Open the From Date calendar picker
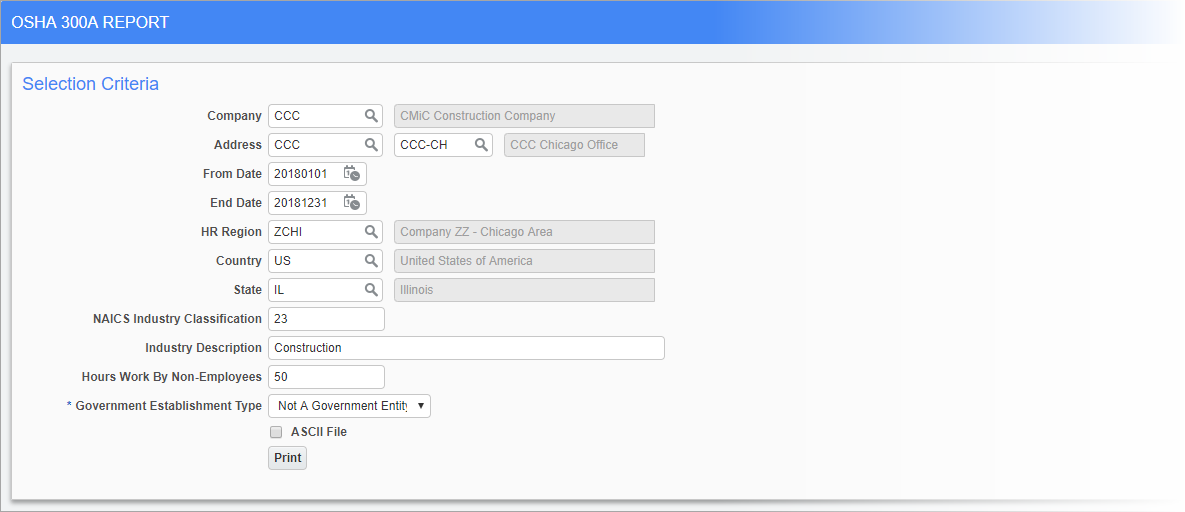 pyautogui.click(x=351, y=174)
